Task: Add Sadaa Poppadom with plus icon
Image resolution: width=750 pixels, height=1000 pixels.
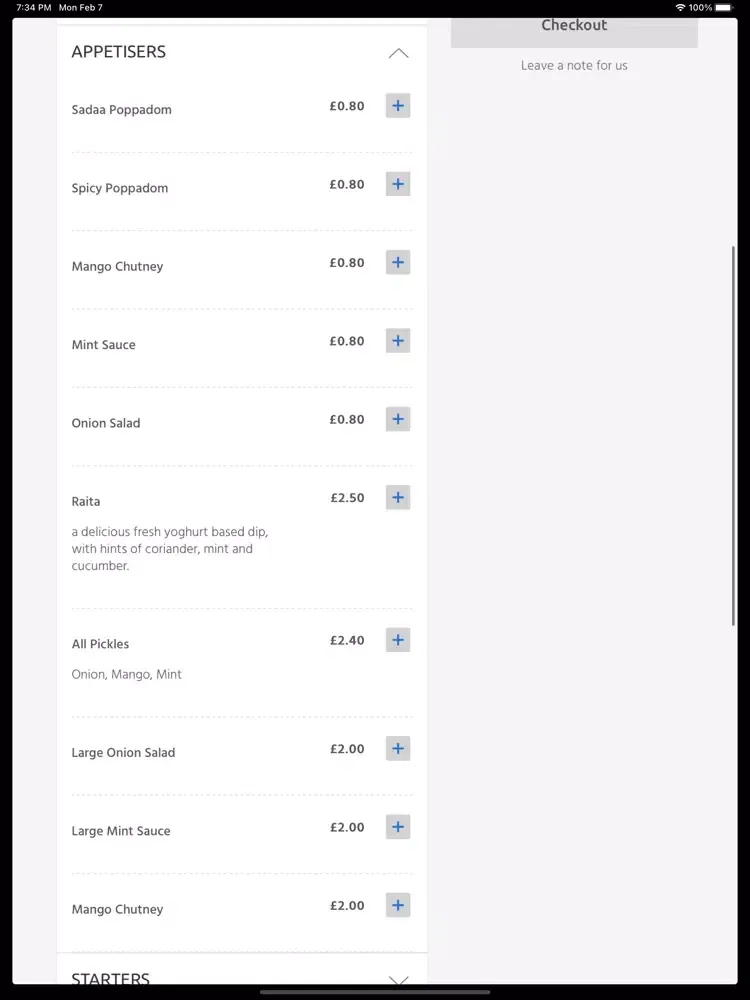Action: pos(398,106)
